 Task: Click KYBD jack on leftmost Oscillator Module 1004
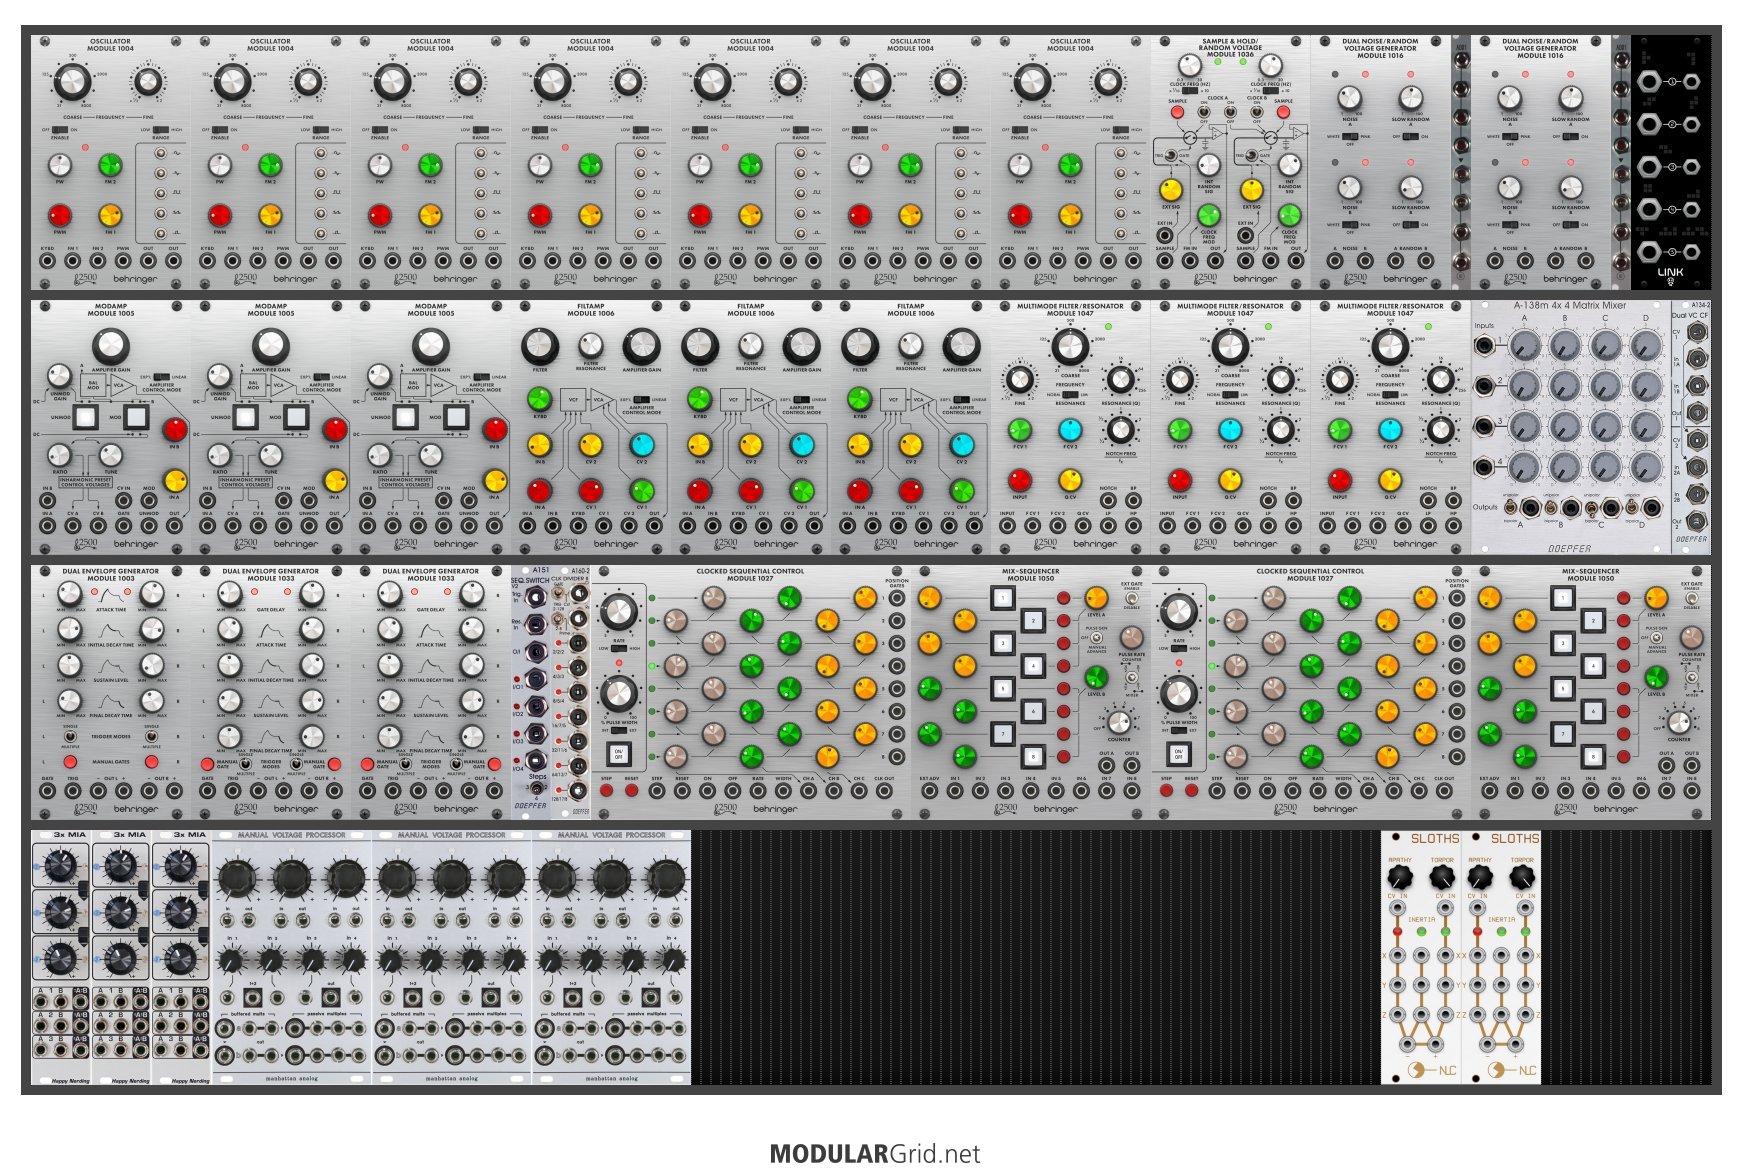(x=47, y=262)
